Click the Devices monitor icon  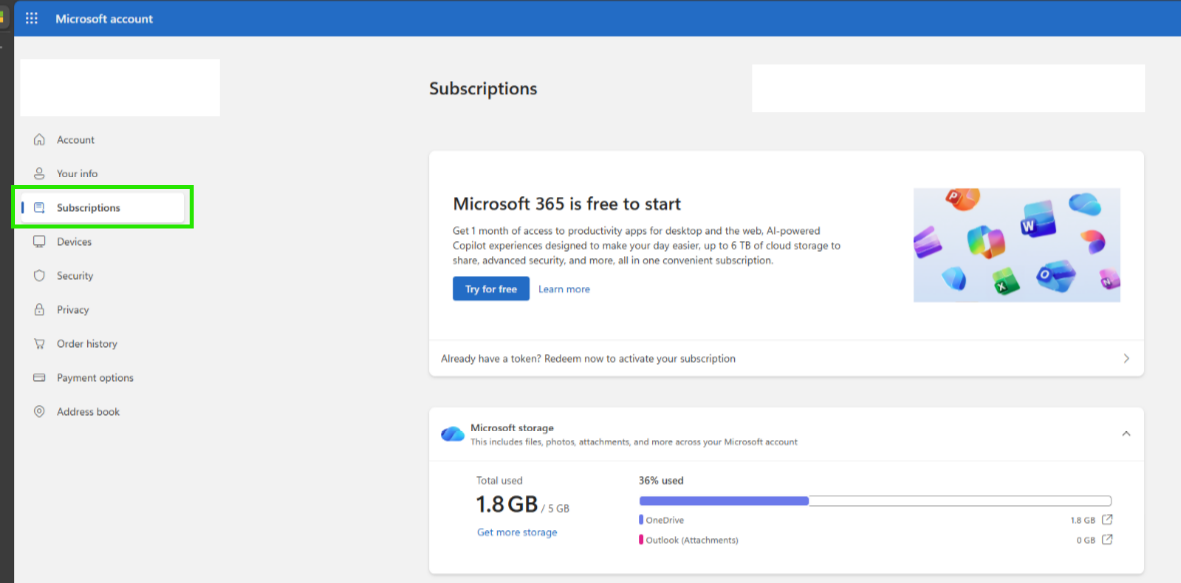pyautogui.click(x=39, y=242)
